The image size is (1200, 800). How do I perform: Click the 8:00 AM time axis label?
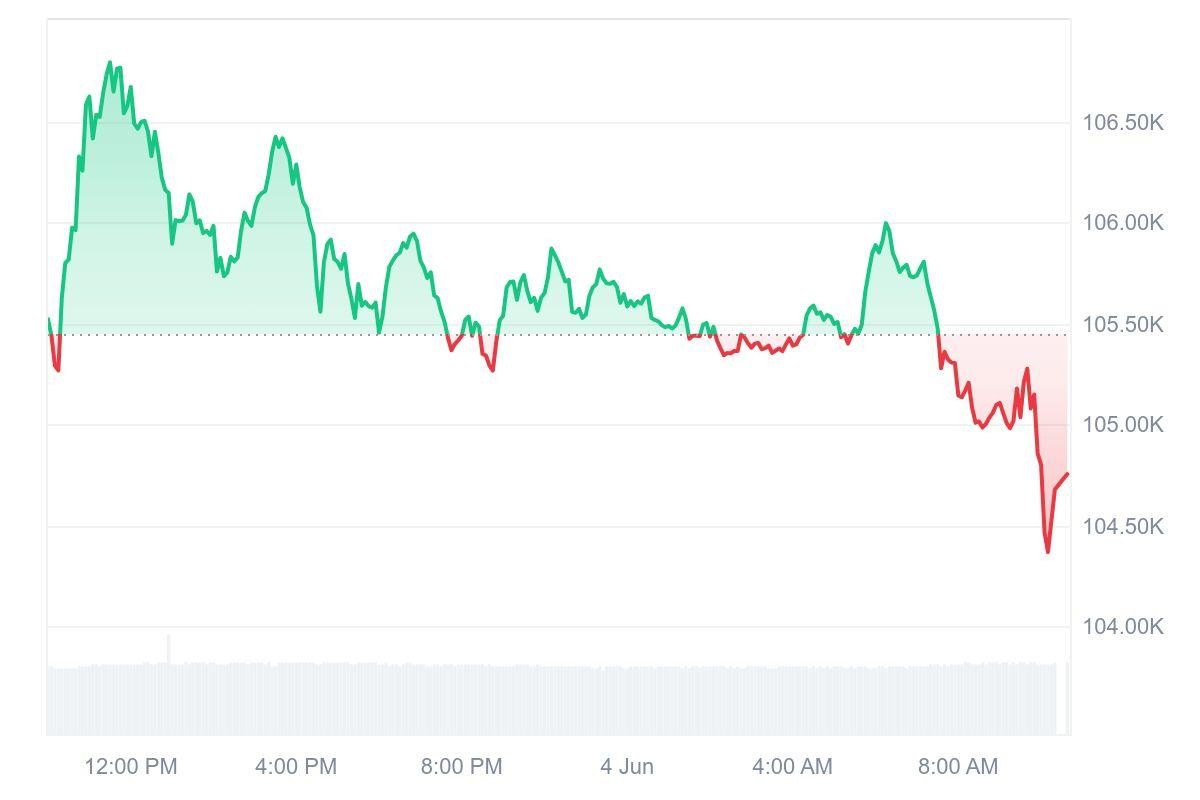(958, 767)
